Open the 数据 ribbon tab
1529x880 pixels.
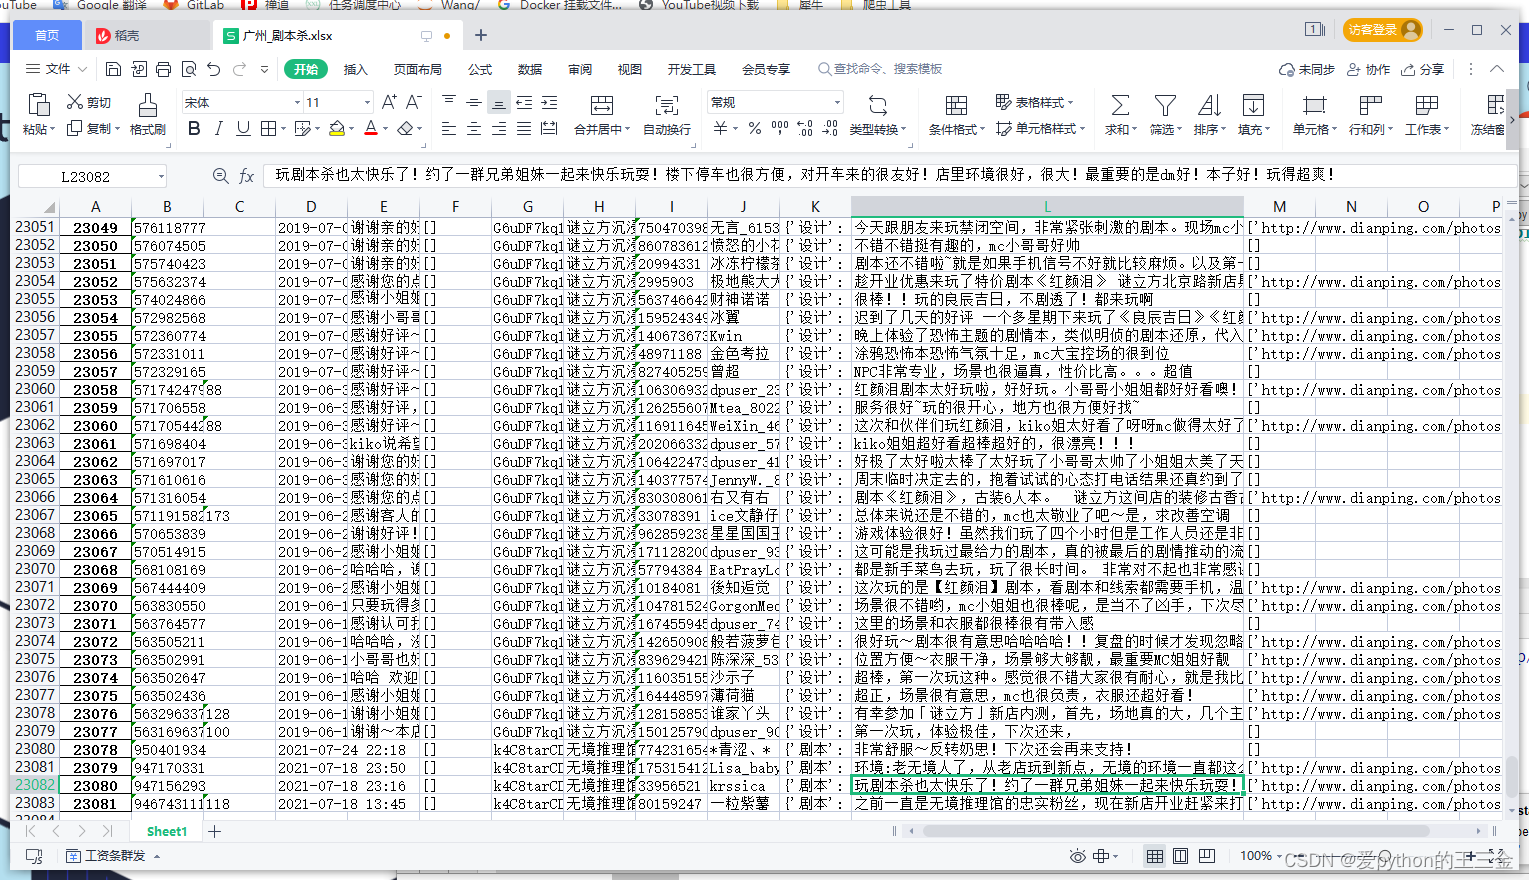(530, 69)
